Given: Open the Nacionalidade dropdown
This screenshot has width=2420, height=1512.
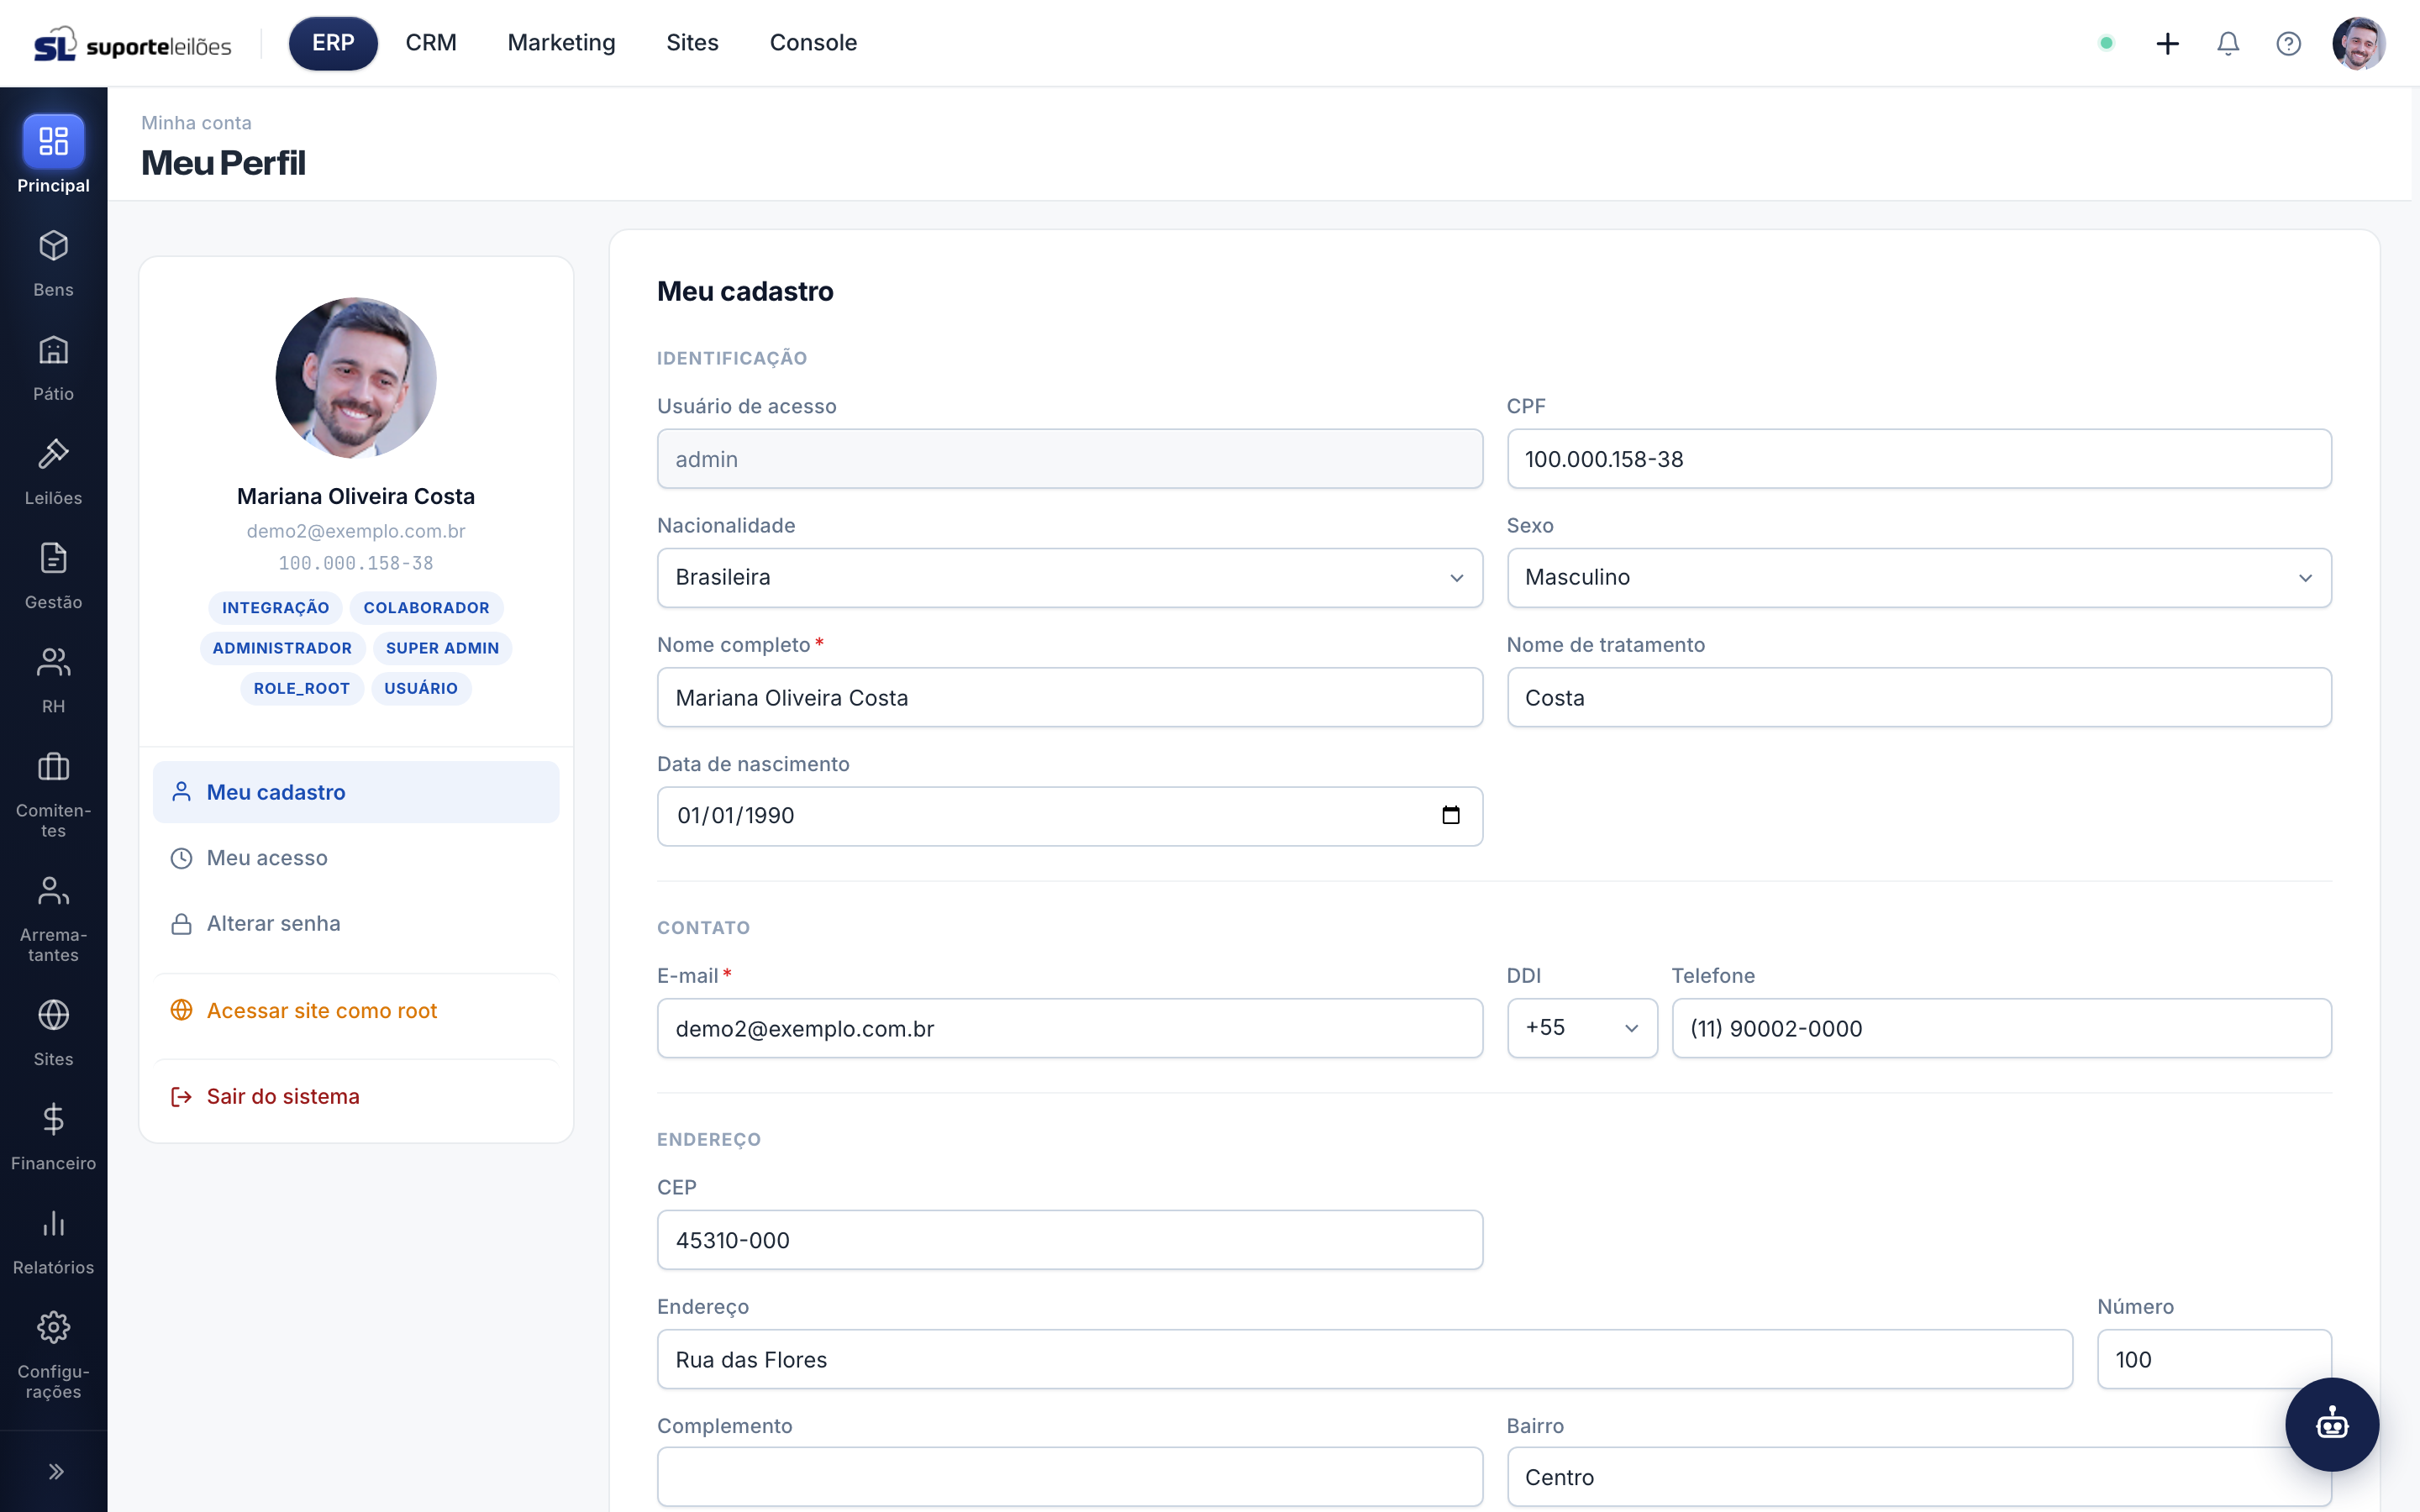Looking at the screenshot, I should pos(1069,578).
